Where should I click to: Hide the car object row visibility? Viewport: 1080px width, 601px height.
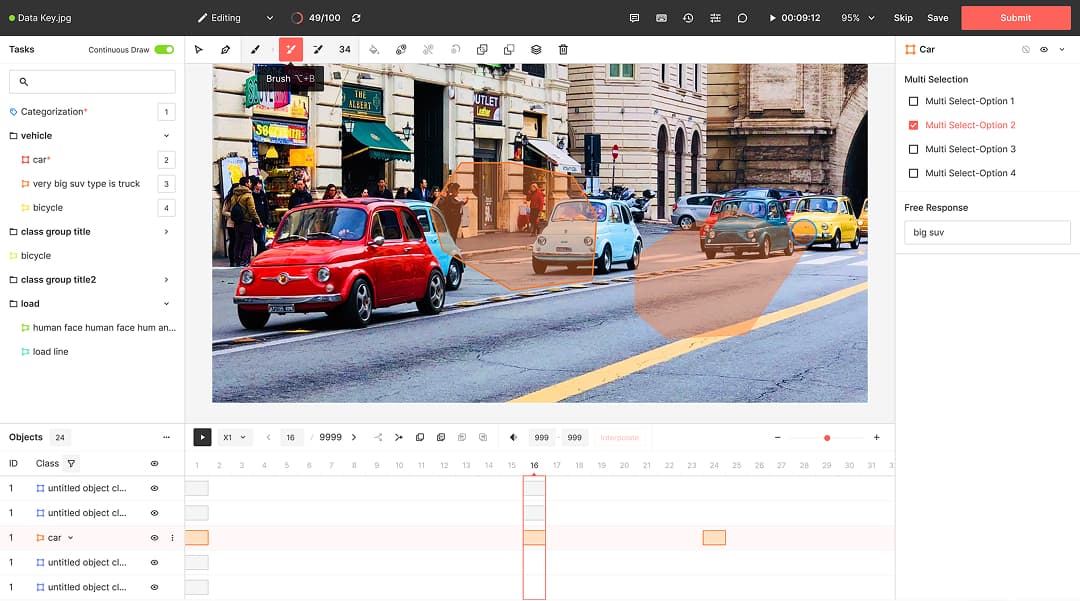click(154, 538)
